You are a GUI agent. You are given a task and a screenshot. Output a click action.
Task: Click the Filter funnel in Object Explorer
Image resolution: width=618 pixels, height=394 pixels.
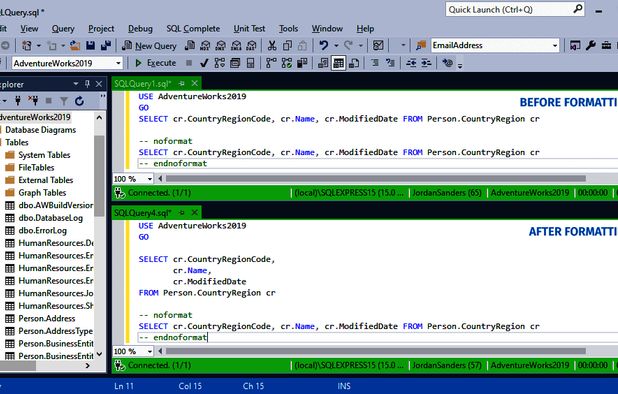(64, 102)
